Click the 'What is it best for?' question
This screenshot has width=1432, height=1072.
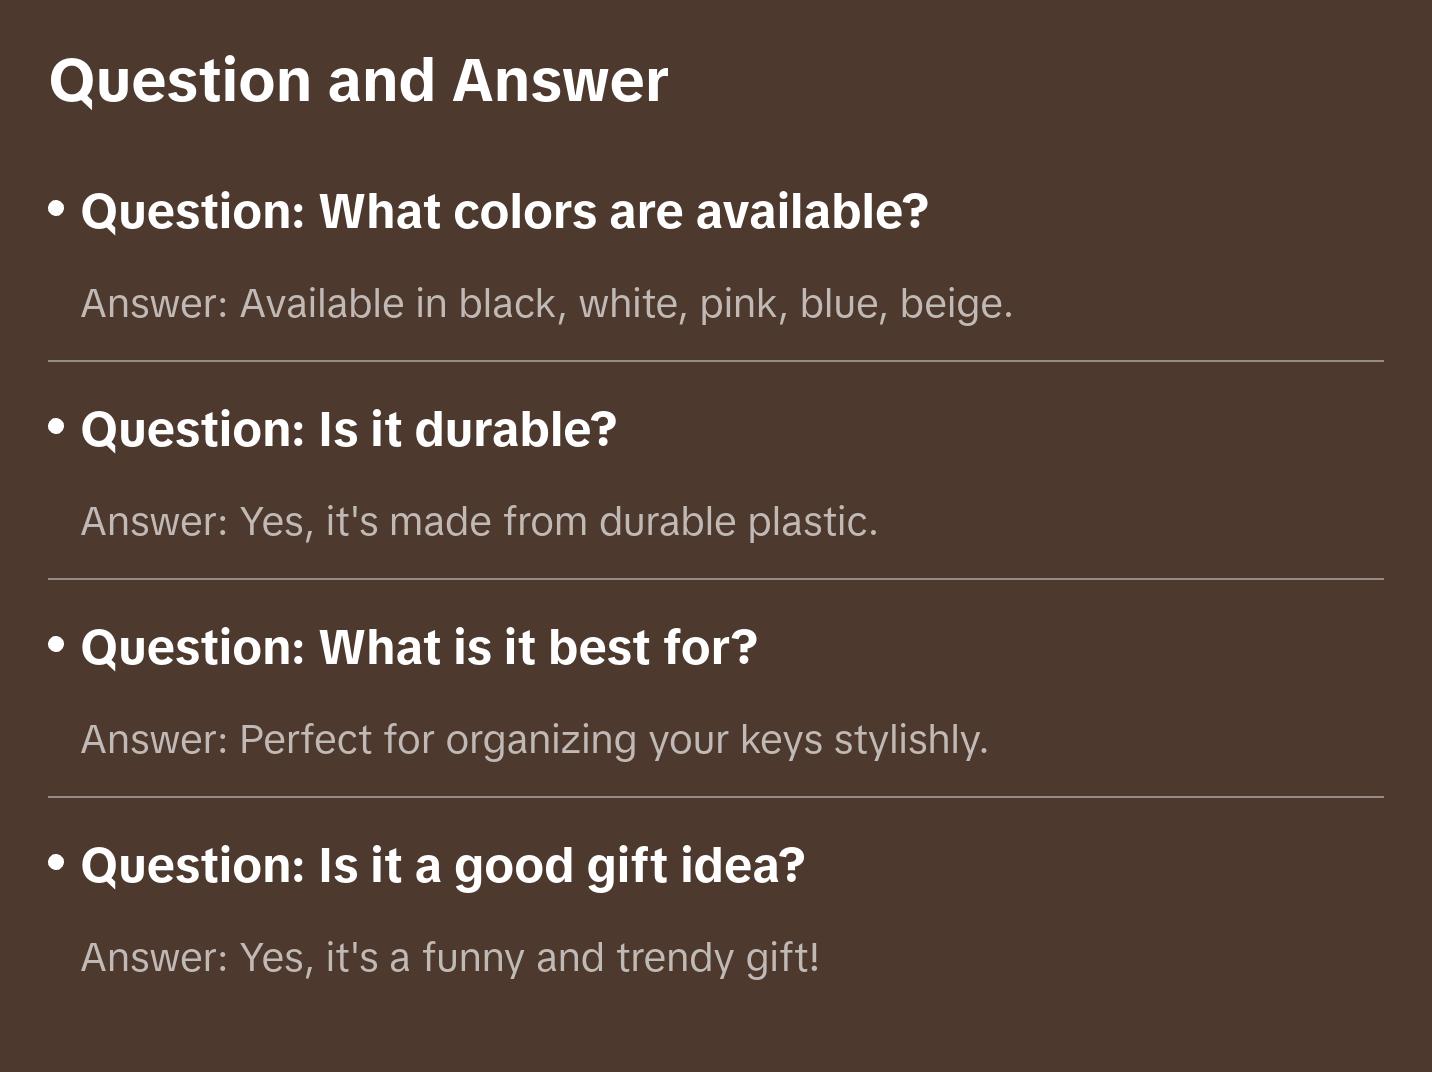coord(418,648)
